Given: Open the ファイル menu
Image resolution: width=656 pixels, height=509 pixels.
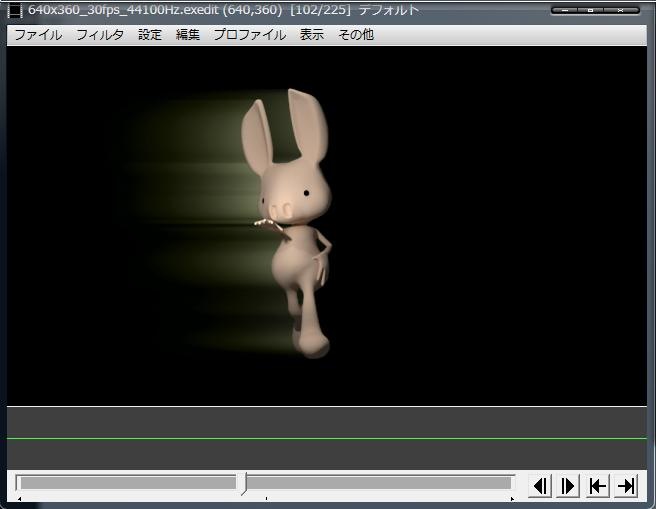Looking at the screenshot, I should pos(37,34).
